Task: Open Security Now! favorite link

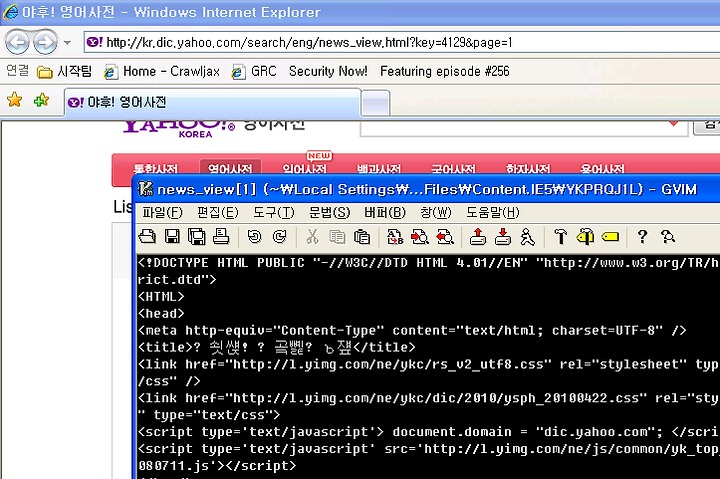Action: point(328,72)
